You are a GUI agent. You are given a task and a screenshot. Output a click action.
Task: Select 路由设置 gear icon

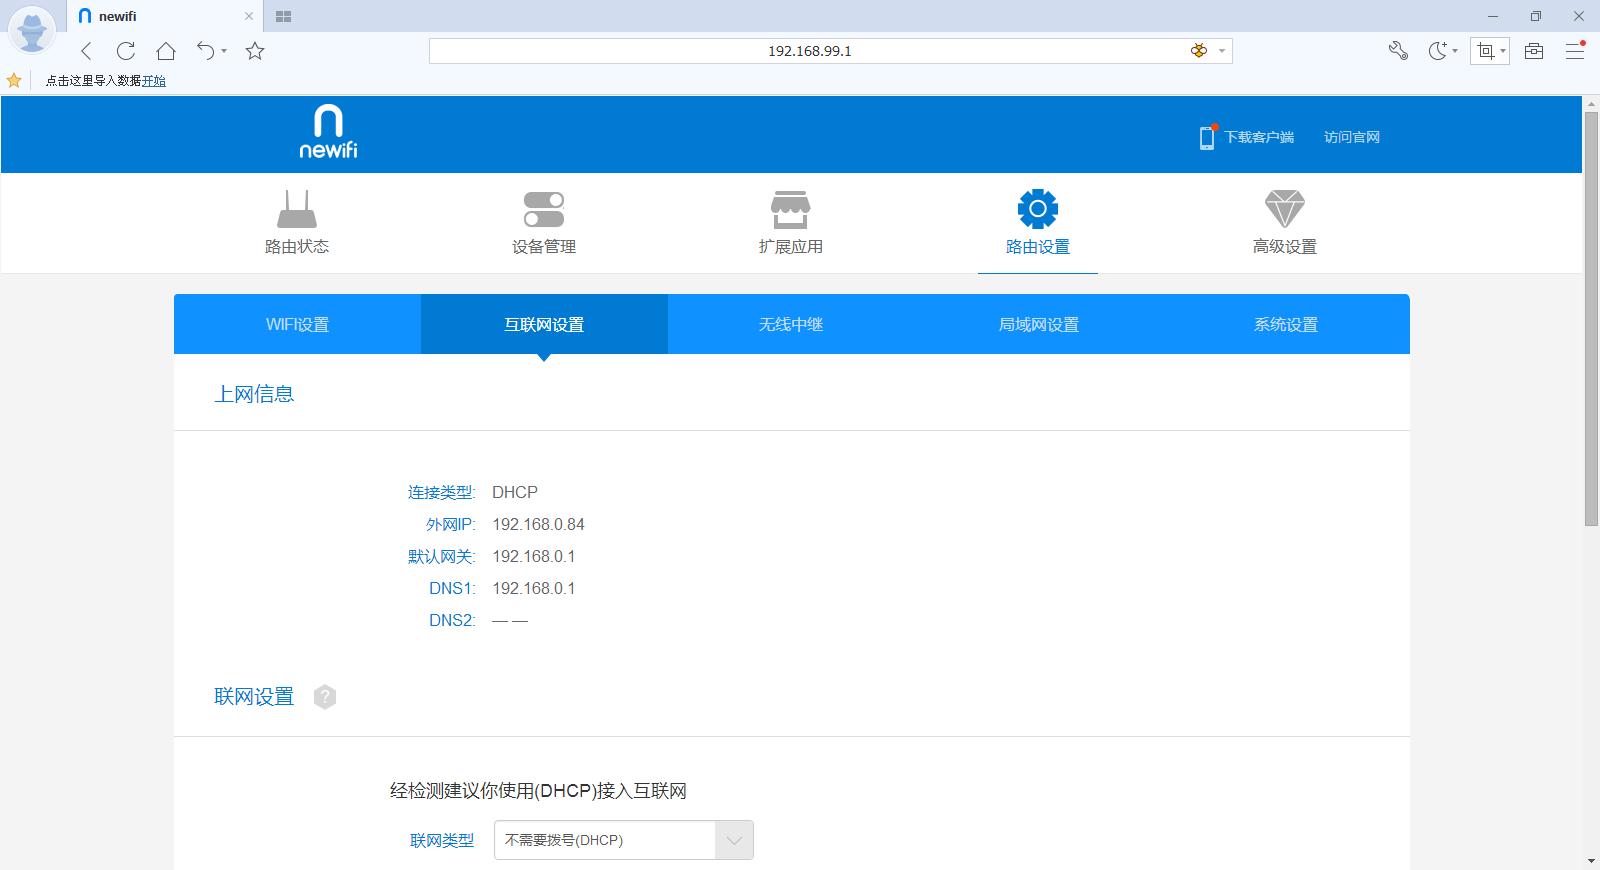(x=1038, y=209)
